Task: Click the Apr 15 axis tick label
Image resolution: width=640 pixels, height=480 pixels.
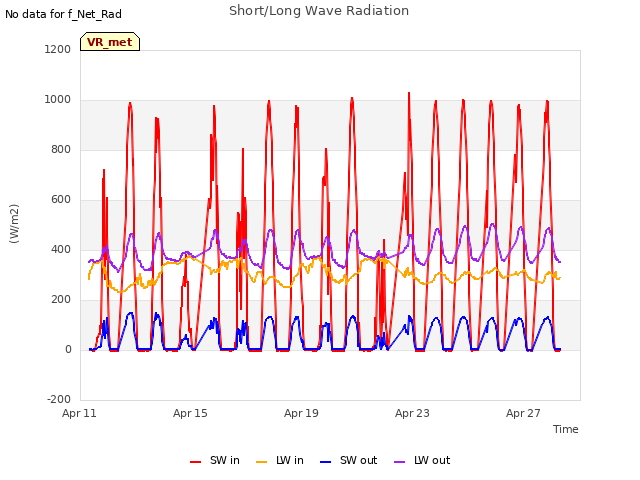Action: (x=190, y=413)
